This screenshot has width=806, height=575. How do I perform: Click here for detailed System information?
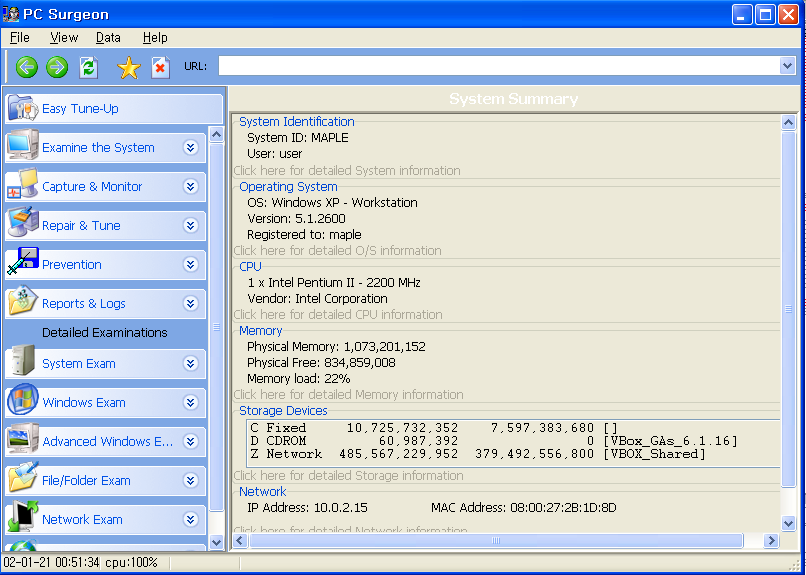tap(347, 171)
